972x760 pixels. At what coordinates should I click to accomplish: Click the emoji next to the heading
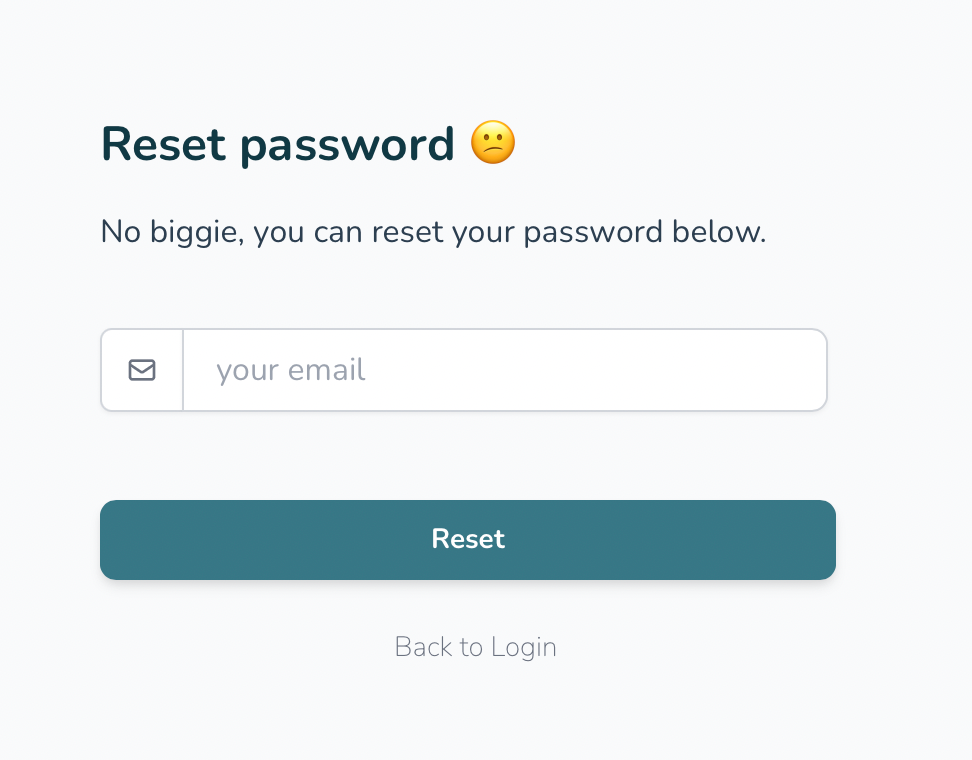click(493, 144)
